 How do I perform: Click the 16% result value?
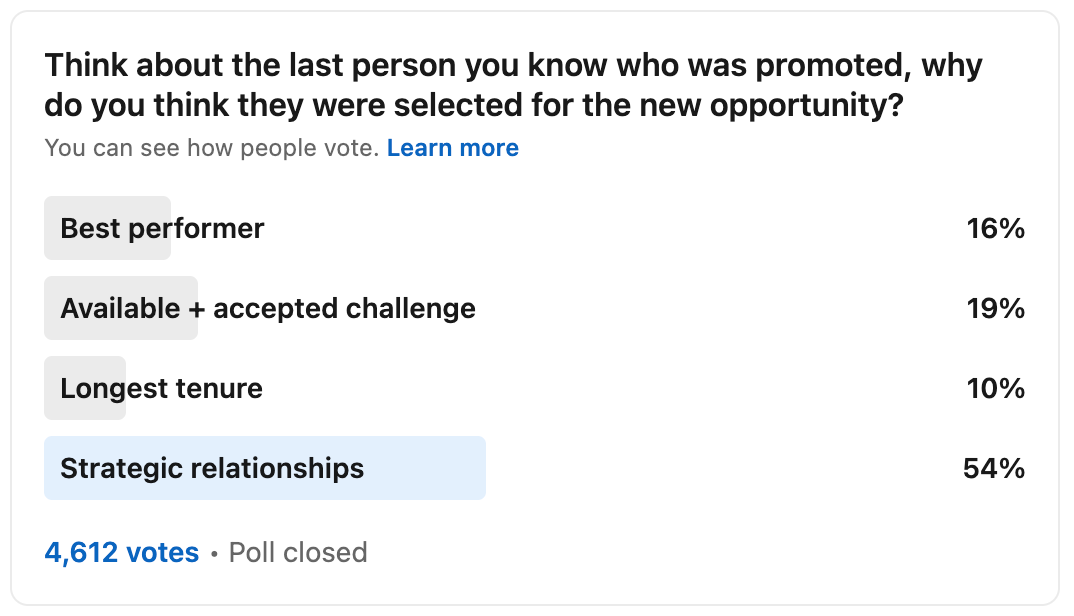coord(995,228)
